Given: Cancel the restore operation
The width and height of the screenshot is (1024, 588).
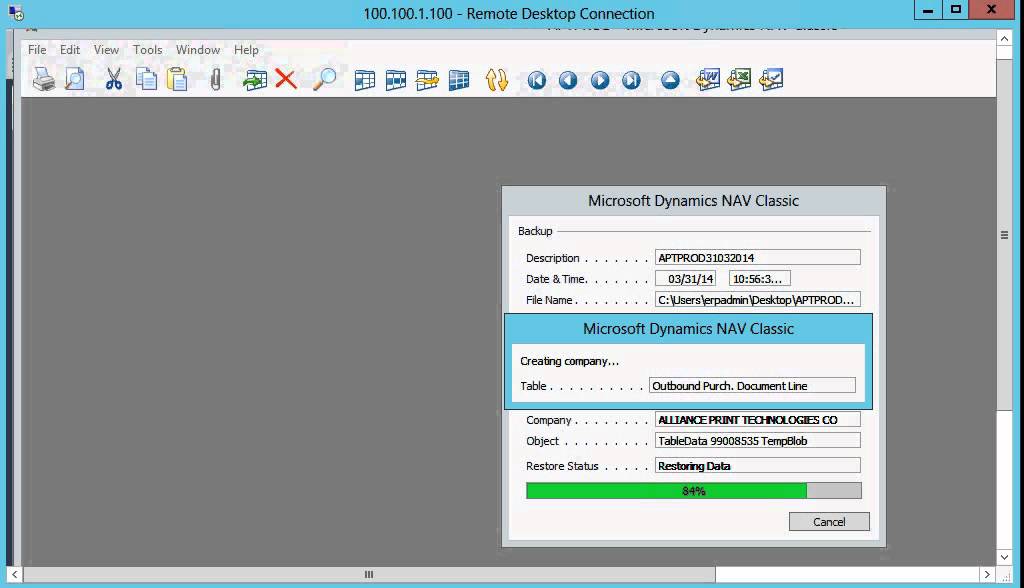Looking at the screenshot, I should pyautogui.click(x=829, y=521).
